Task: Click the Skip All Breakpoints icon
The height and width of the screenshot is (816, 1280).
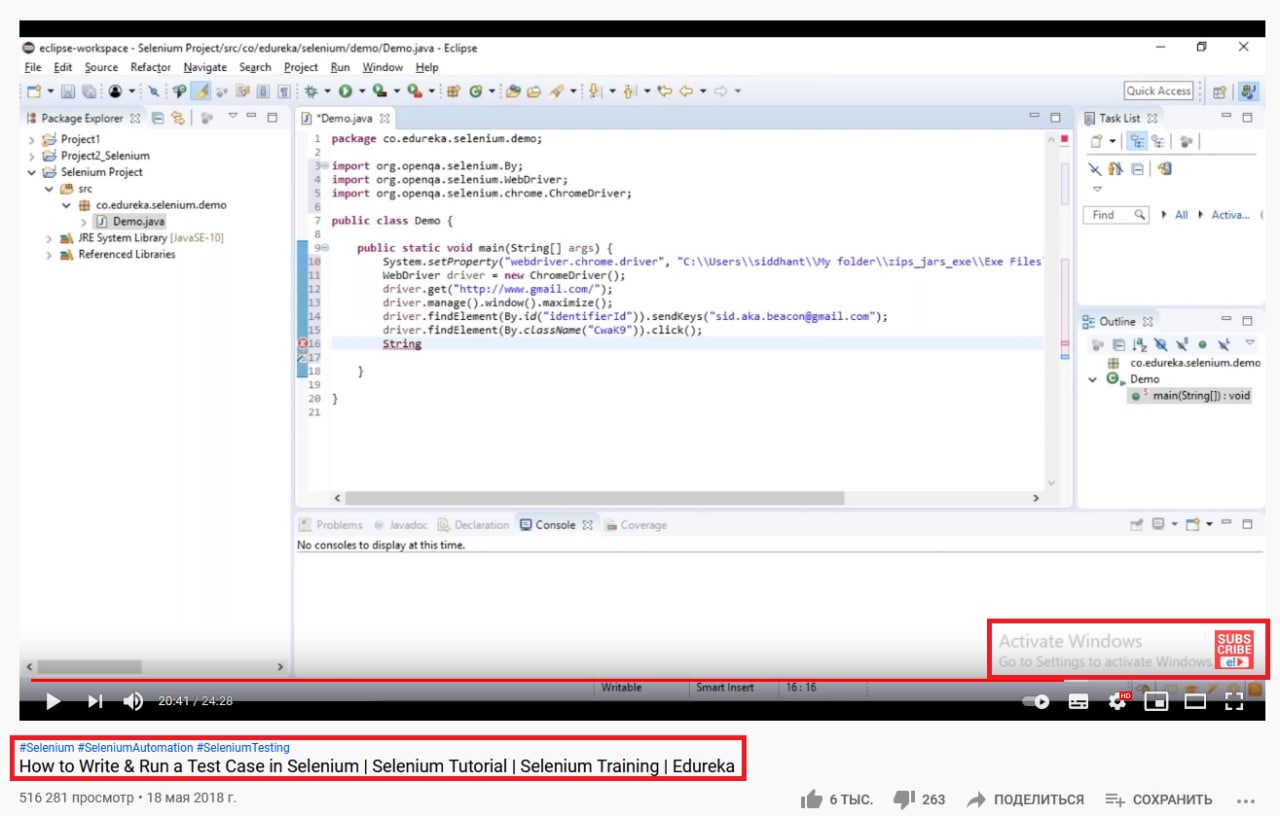Action: (154, 91)
